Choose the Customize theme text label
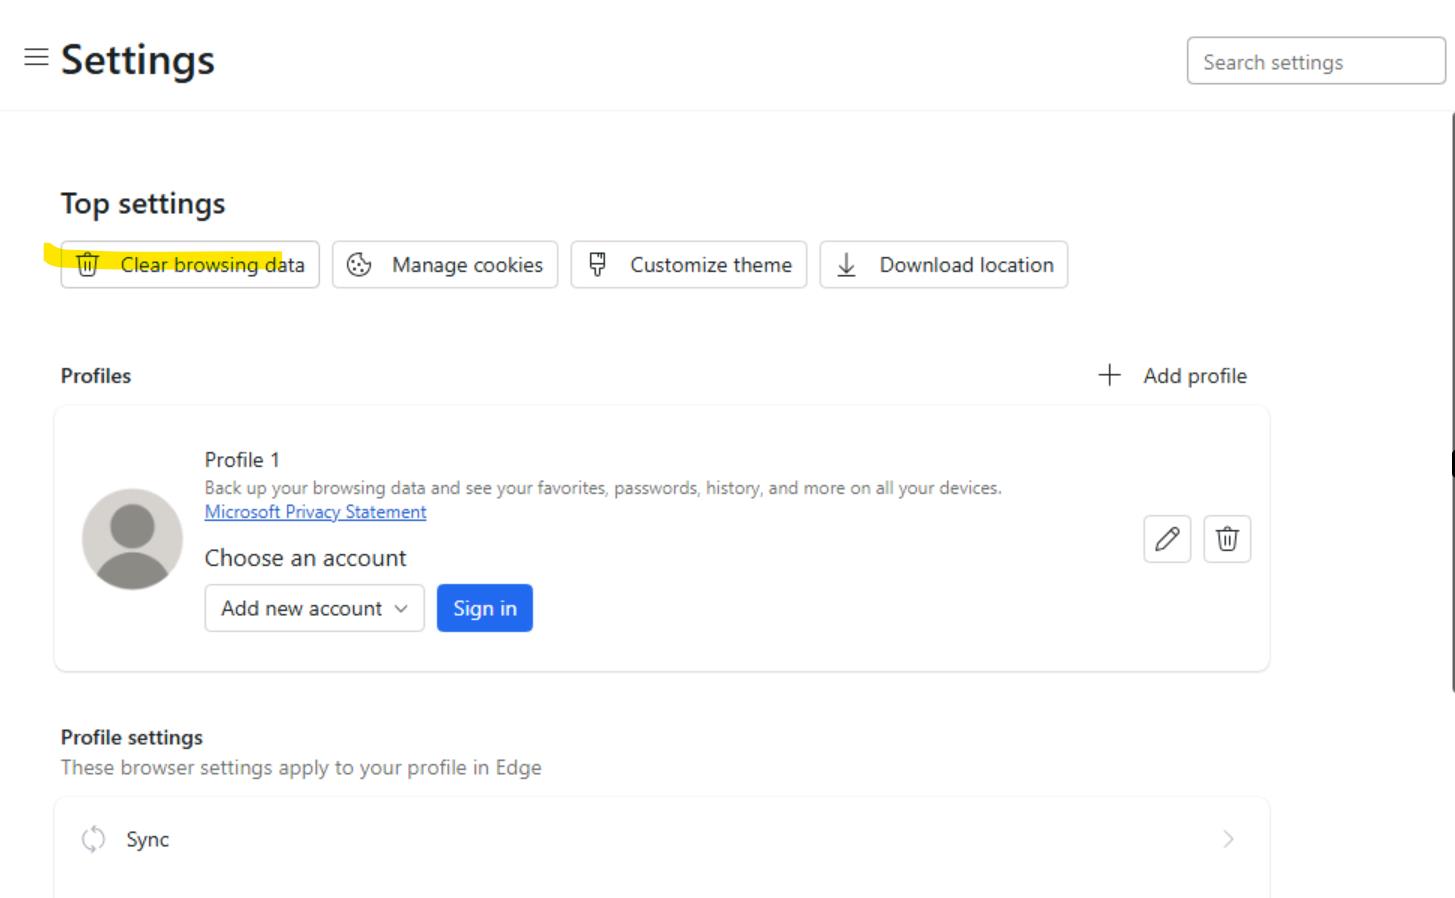Viewport: 1455px width, 898px height. [x=710, y=265]
